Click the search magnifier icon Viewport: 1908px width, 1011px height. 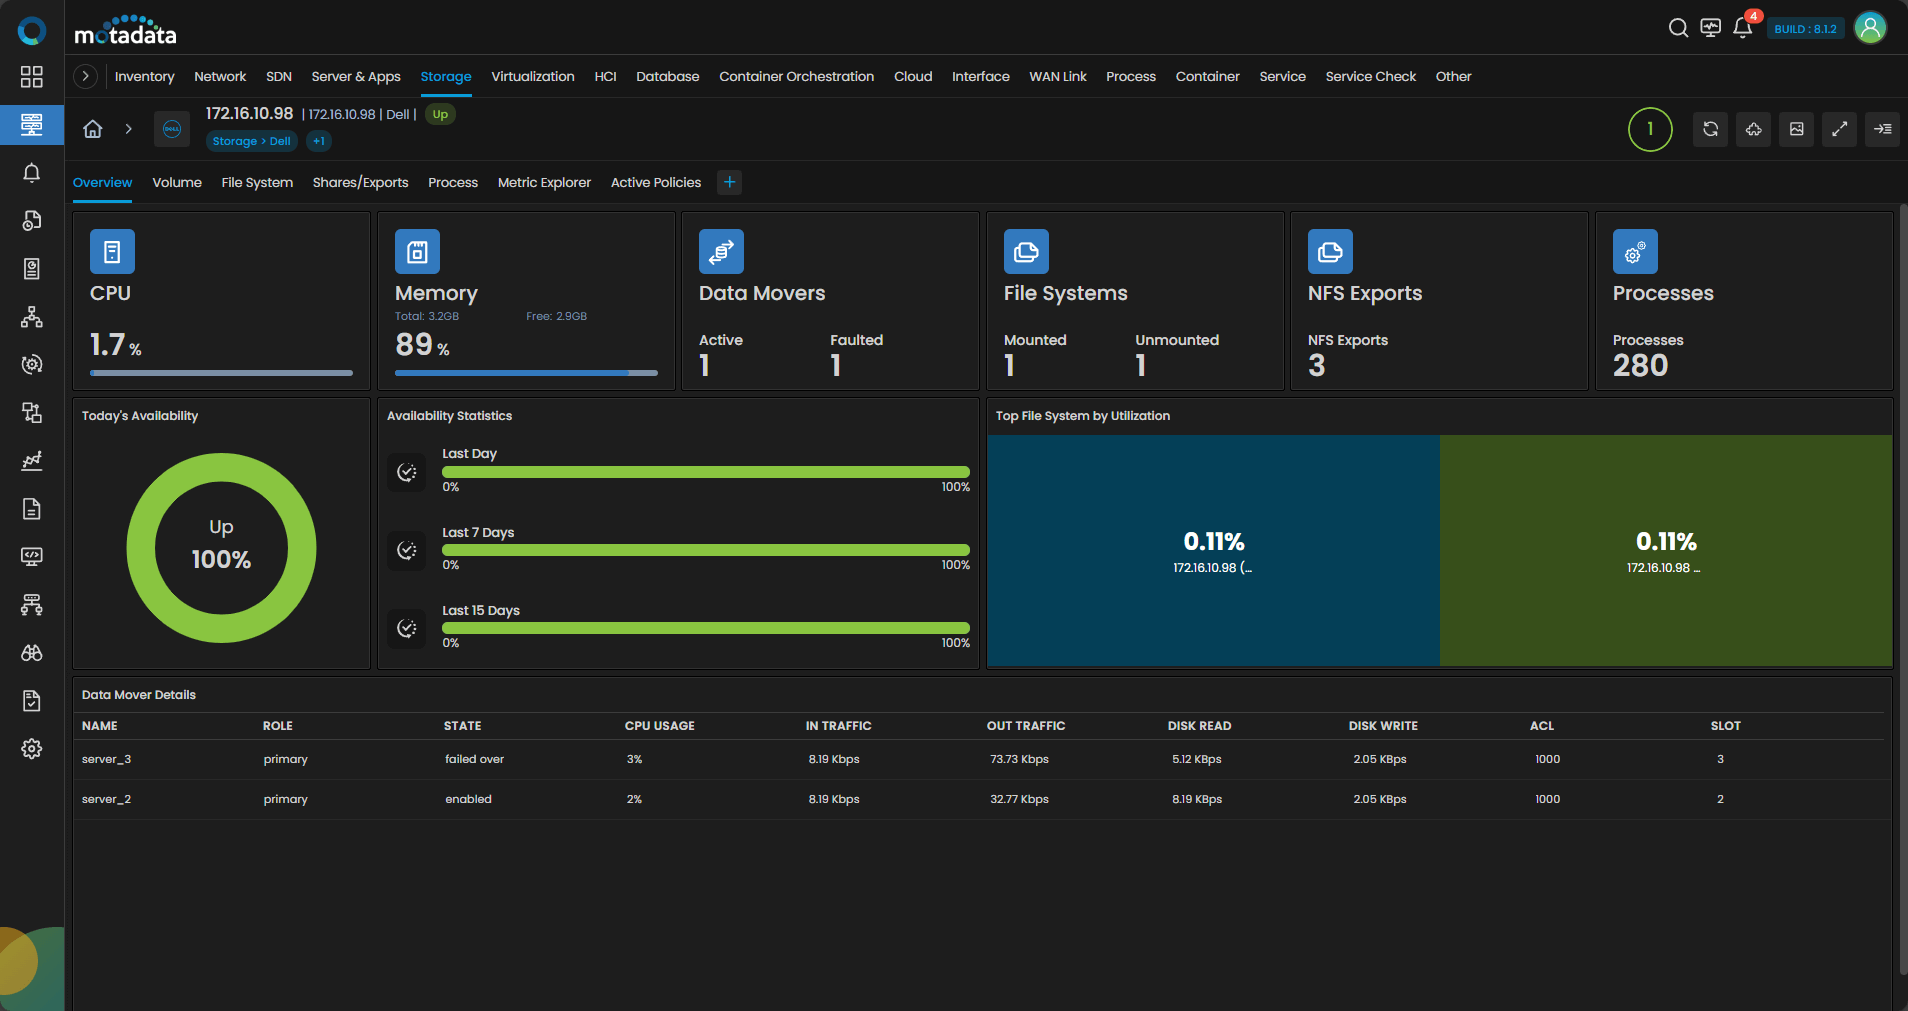[1678, 28]
